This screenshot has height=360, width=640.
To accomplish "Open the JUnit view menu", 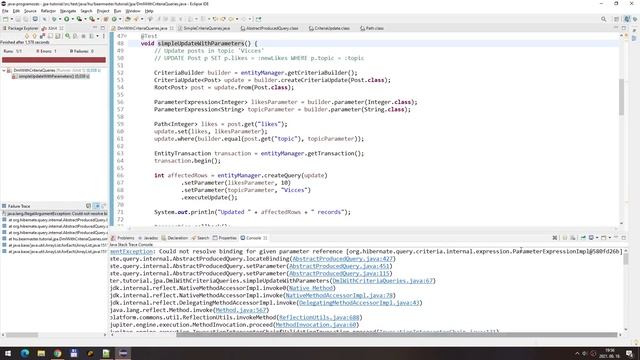I will click(104, 36).
